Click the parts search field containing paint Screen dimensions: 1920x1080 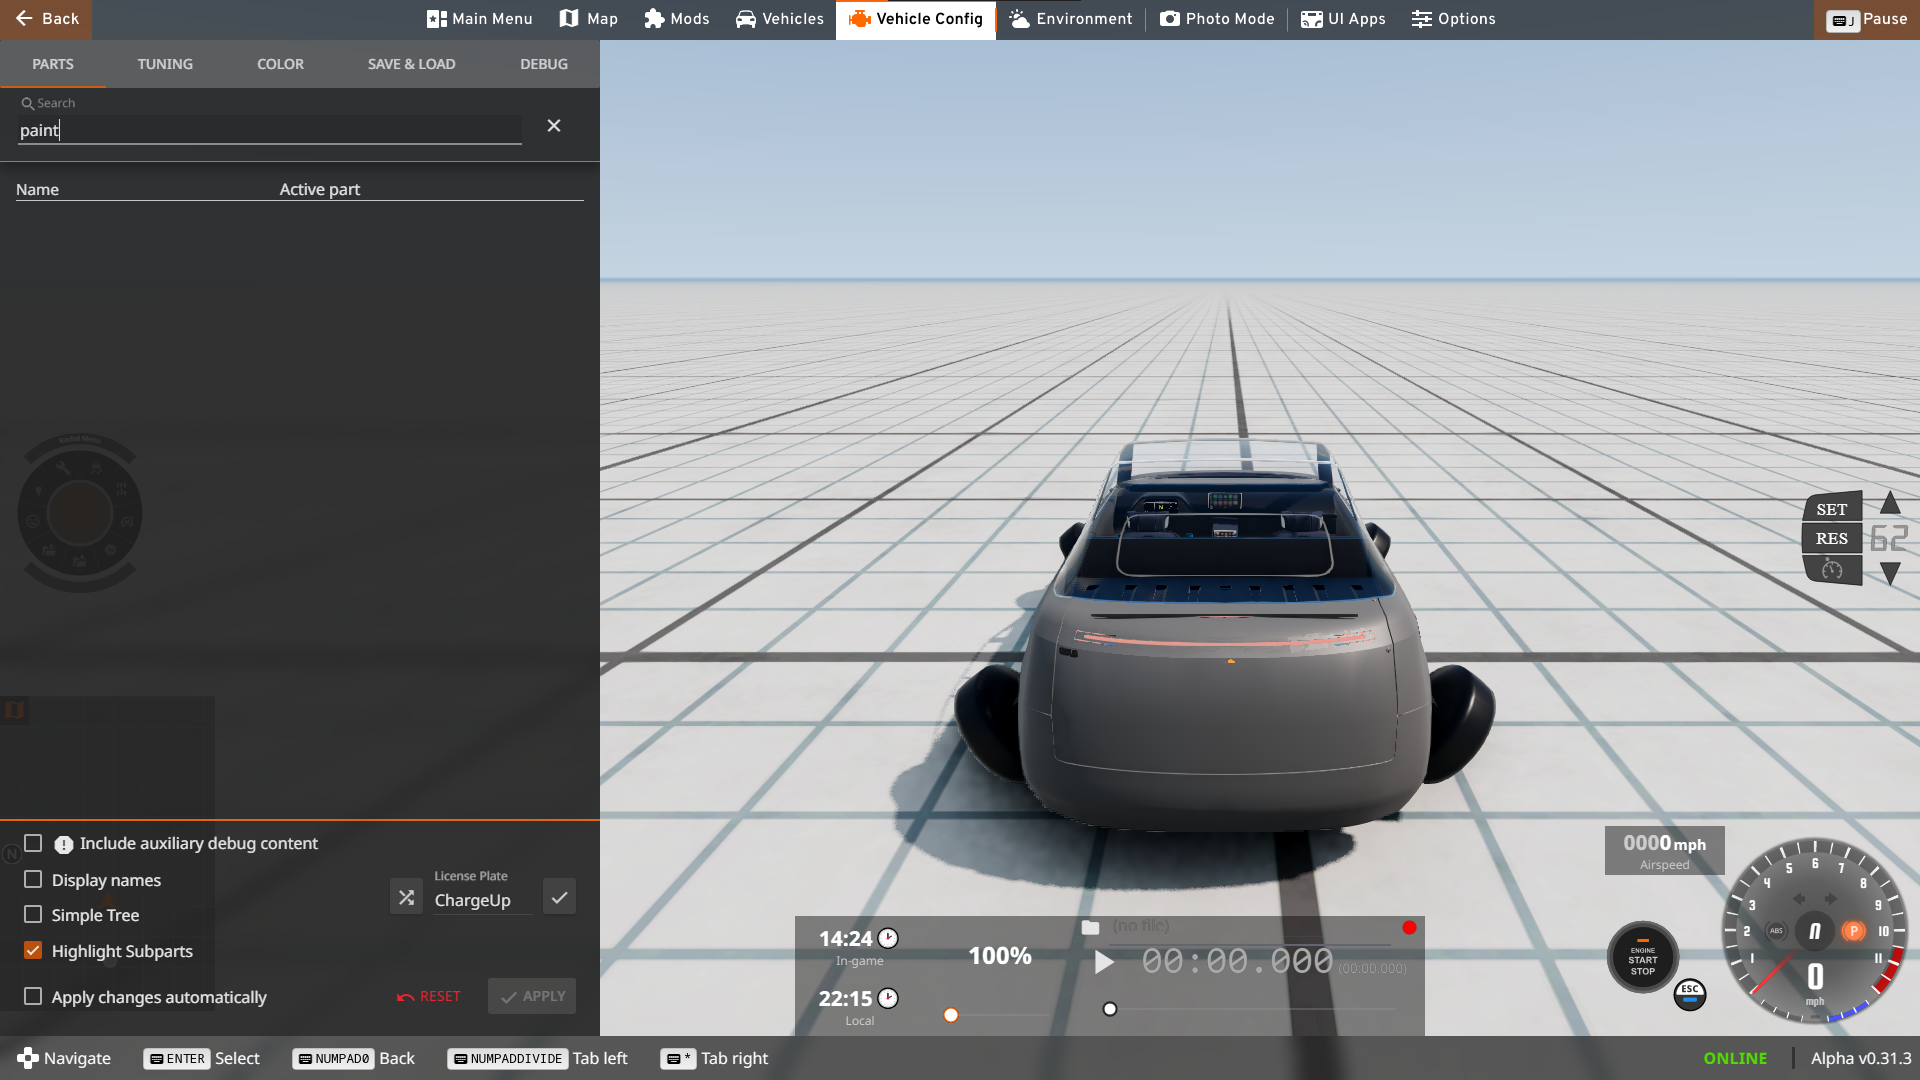270,130
